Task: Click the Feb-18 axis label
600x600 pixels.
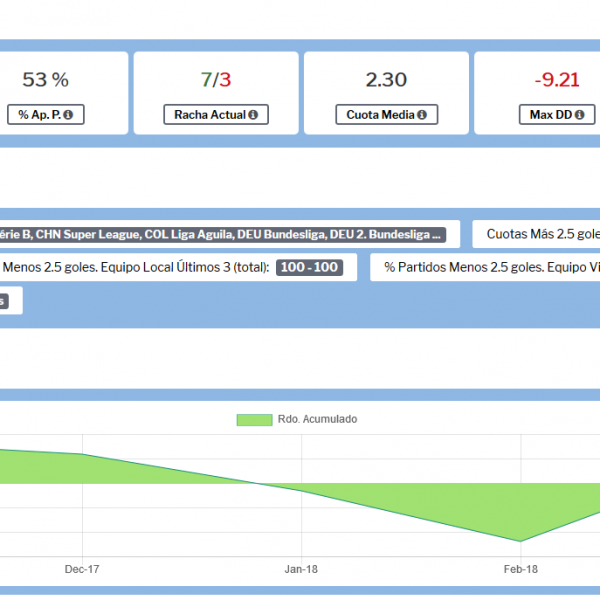Action: tap(521, 569)
